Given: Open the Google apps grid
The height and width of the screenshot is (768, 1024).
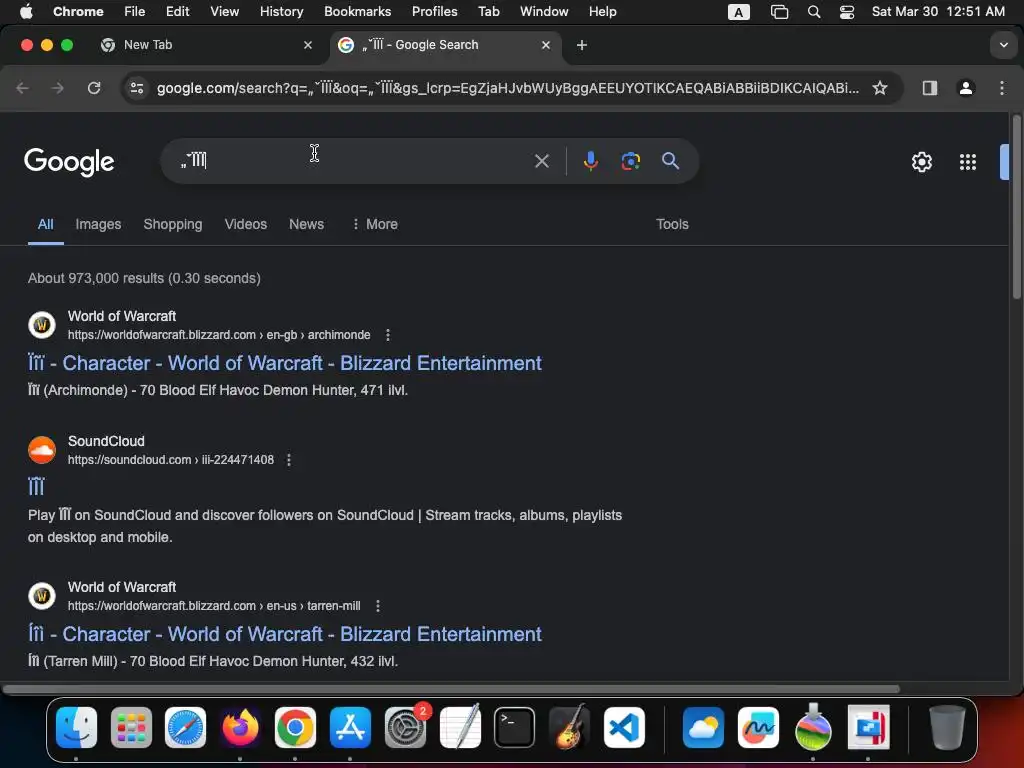Looking at the screenshot, I should click(967, 162).
